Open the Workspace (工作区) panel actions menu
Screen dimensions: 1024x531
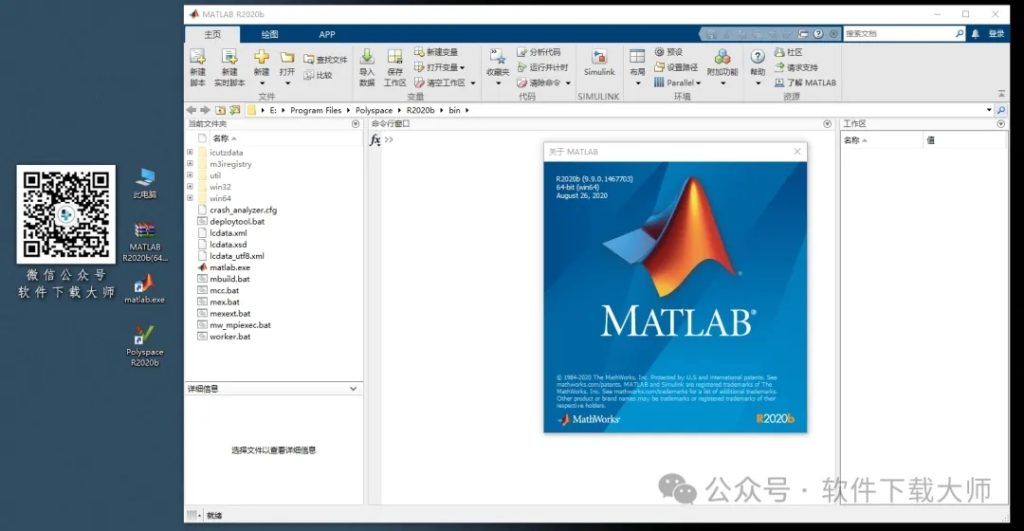click(x=1000, y=123)
